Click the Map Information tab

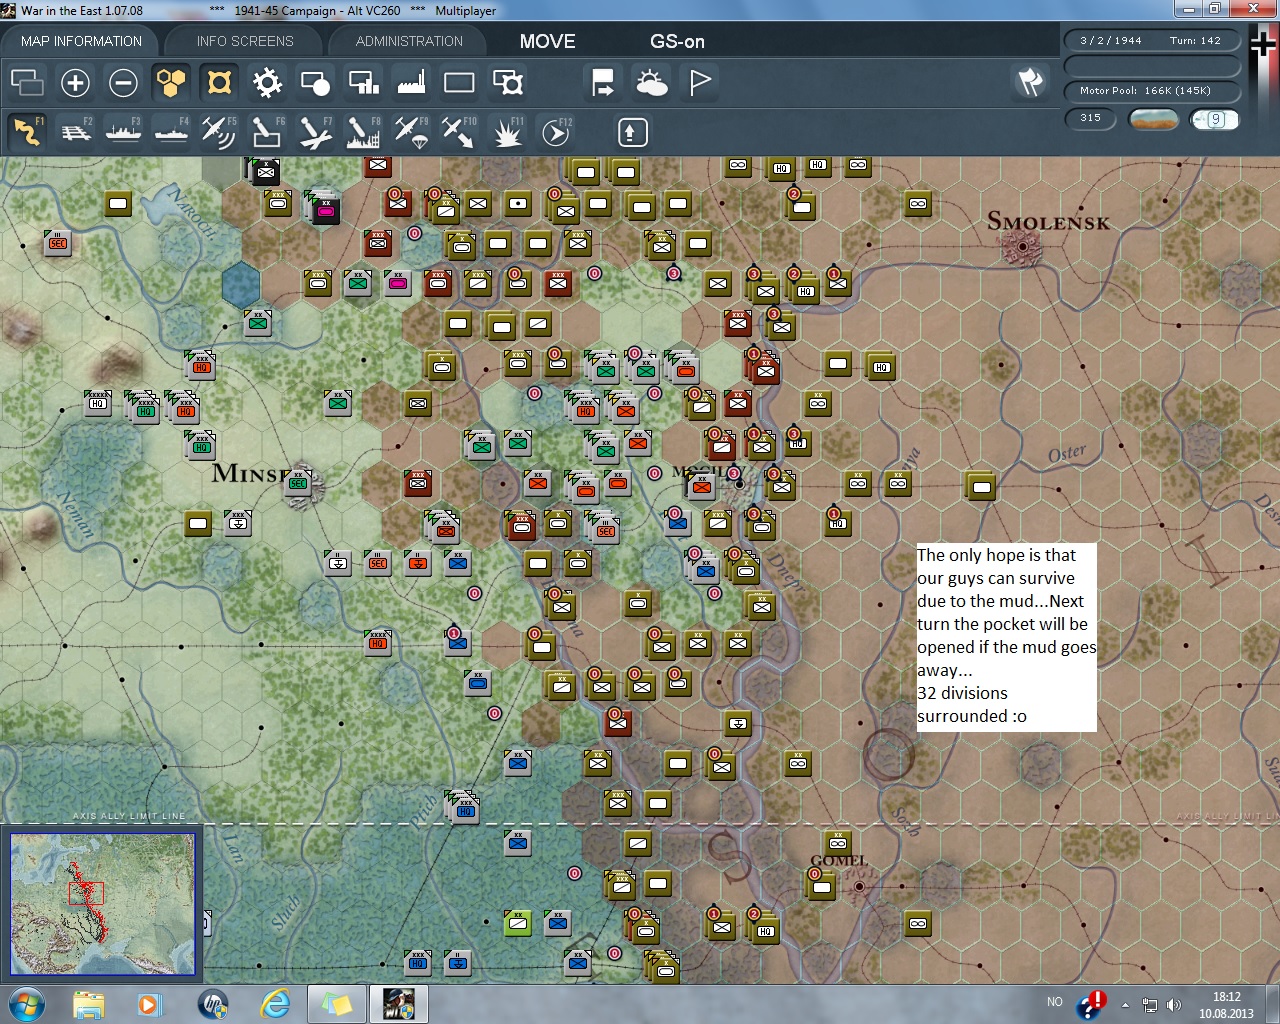point(81,41)
